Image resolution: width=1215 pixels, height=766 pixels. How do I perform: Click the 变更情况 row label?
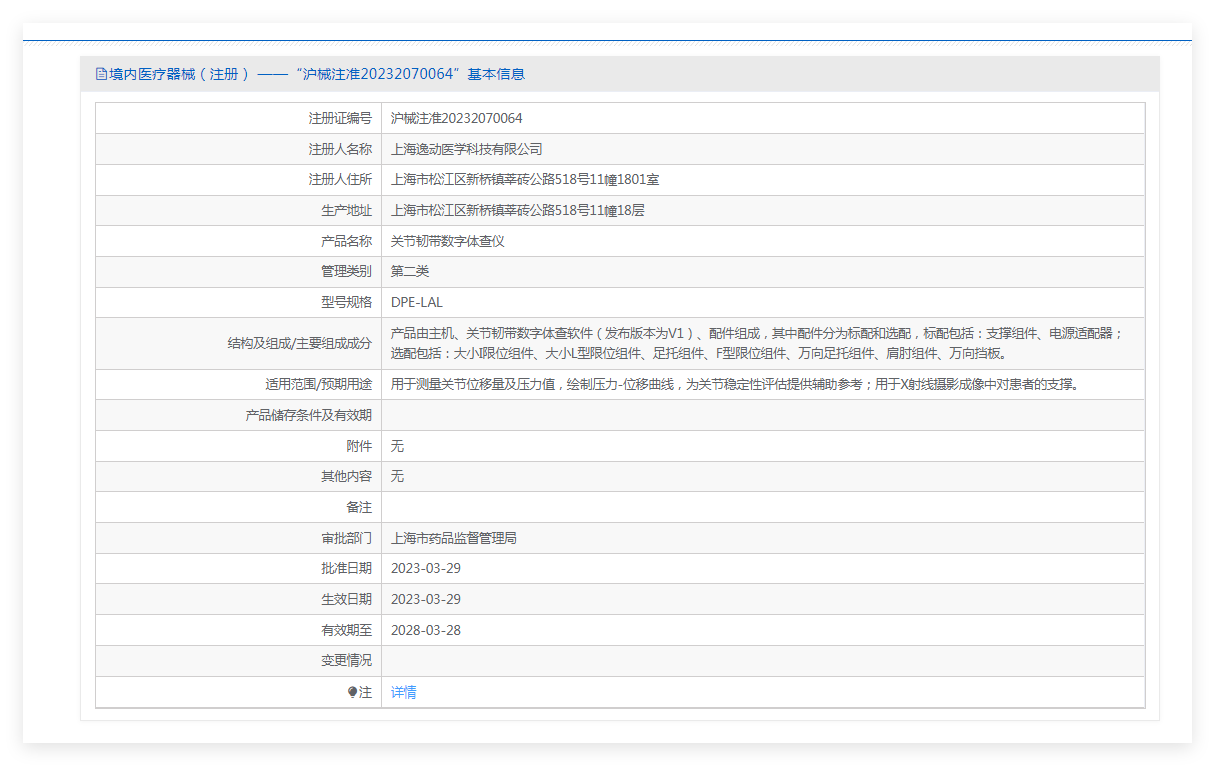click(x=346, y=660)
